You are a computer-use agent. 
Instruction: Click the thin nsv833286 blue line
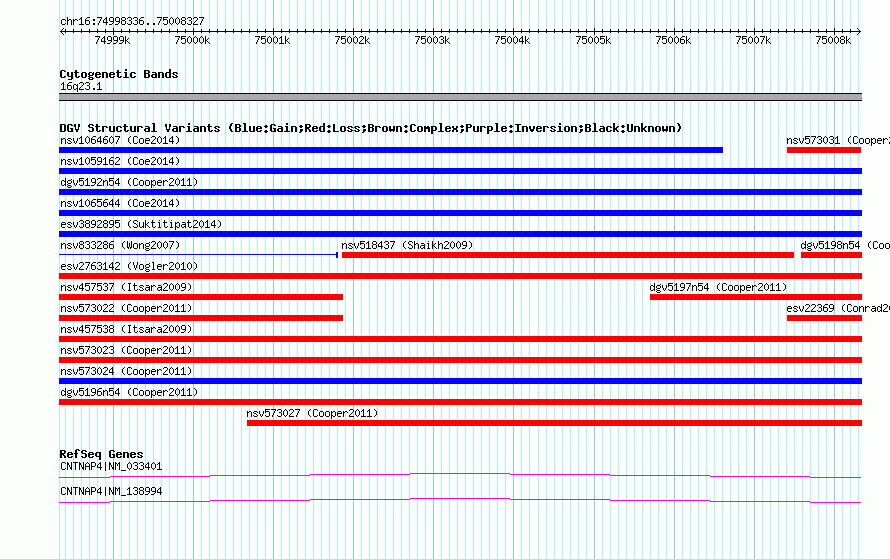point(199,255)
